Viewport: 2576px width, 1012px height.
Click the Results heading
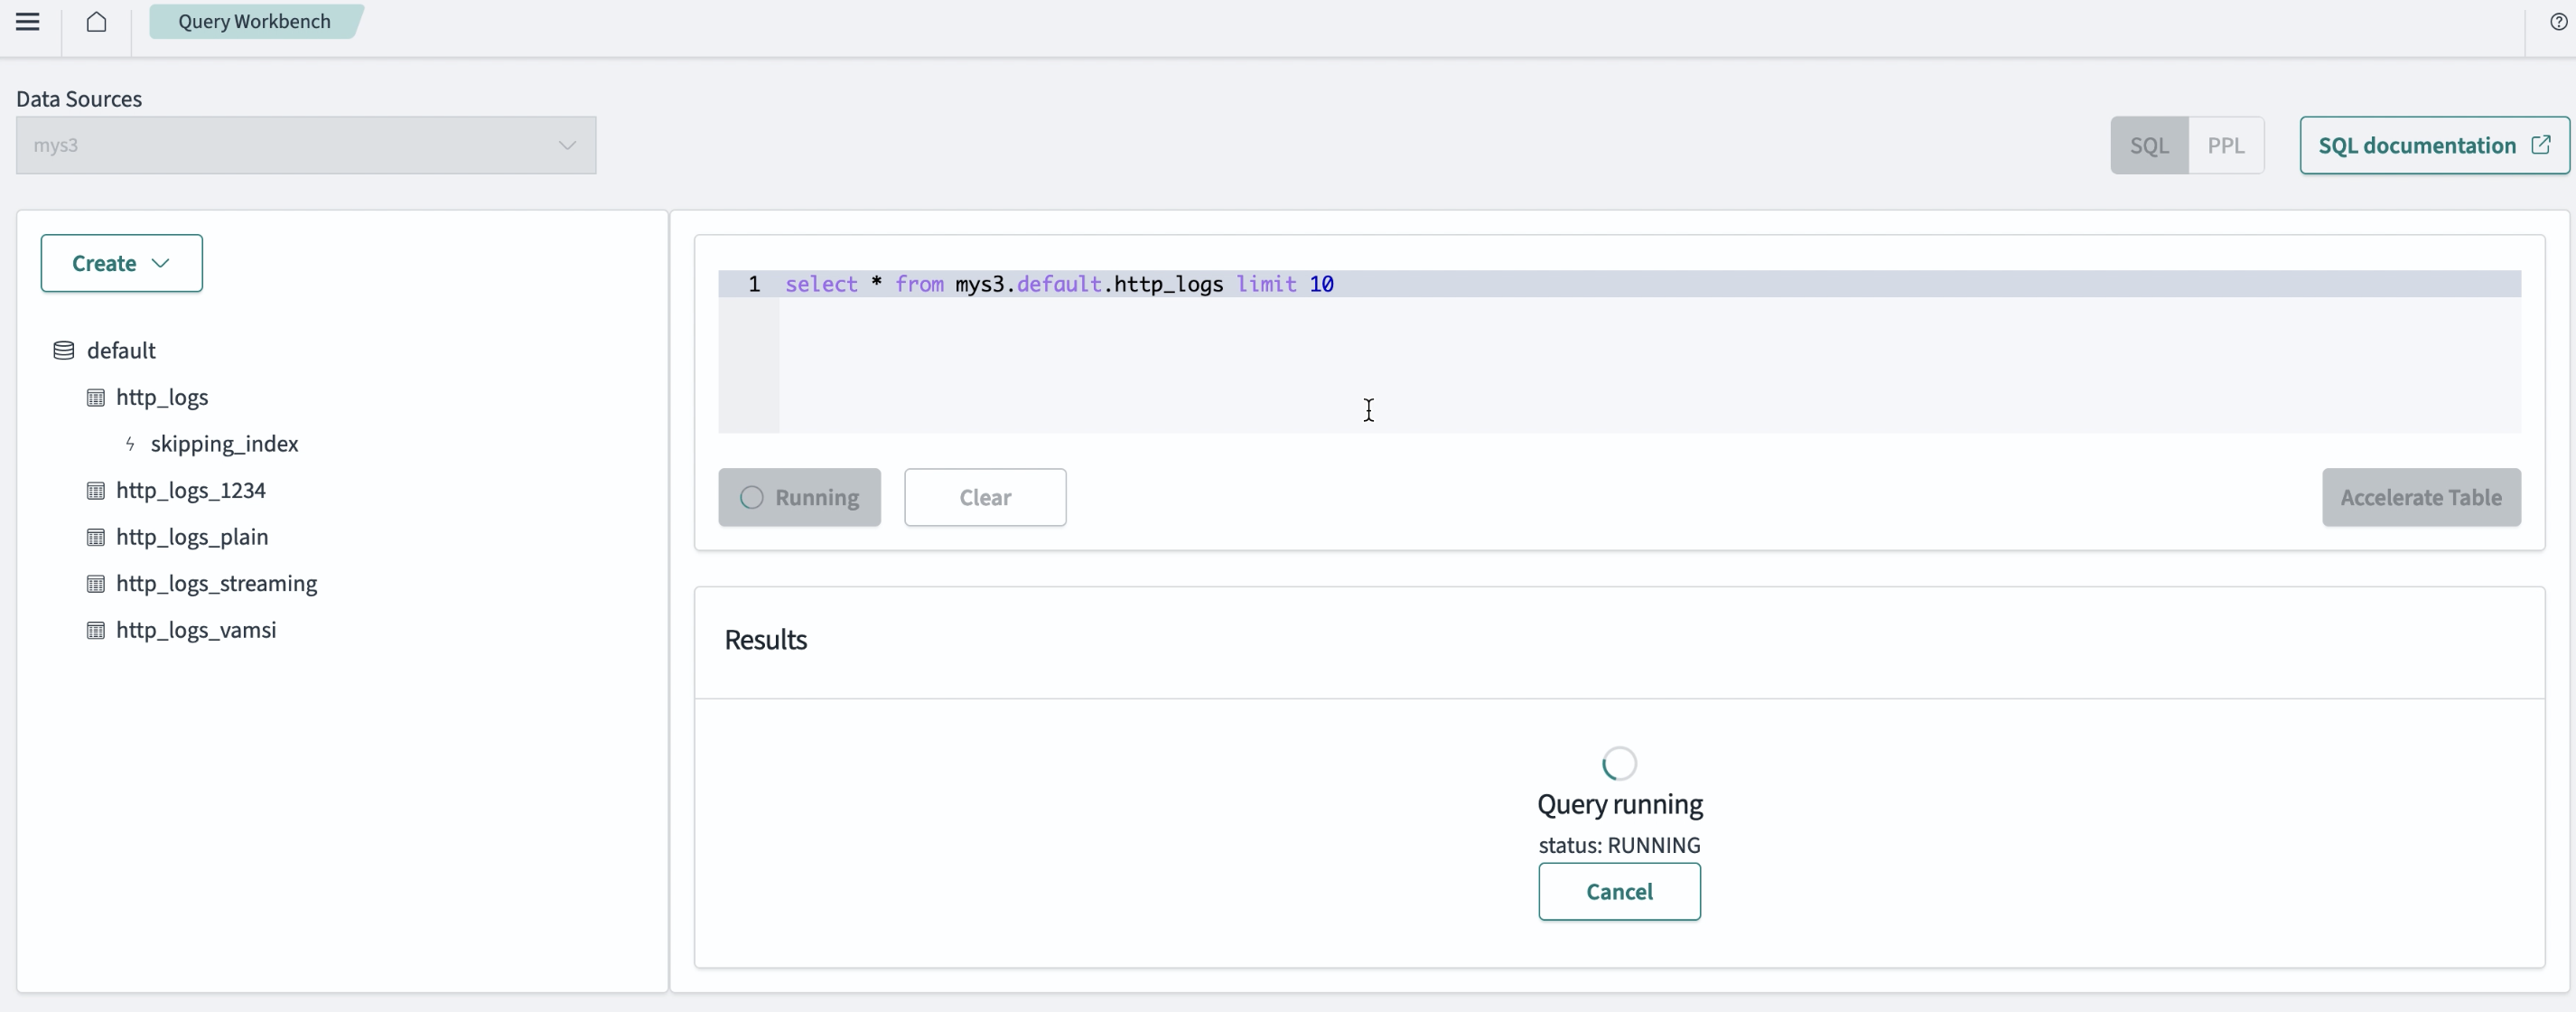[766, 640]
